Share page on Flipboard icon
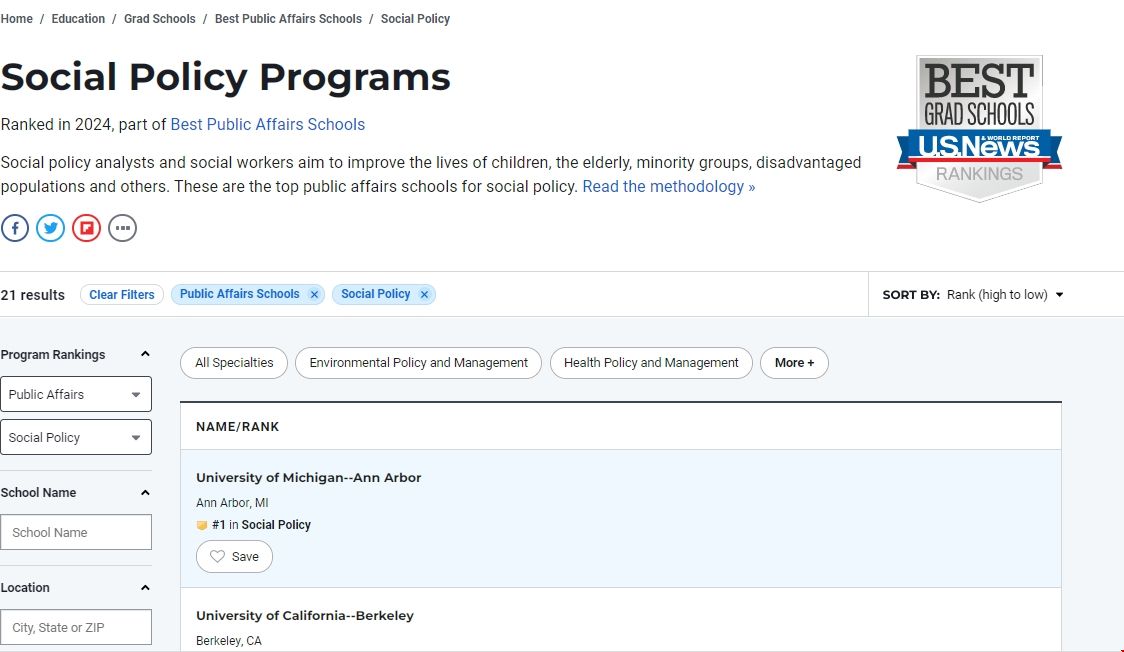Viewport: 1124px width, 652px height. tap(87, 228)
